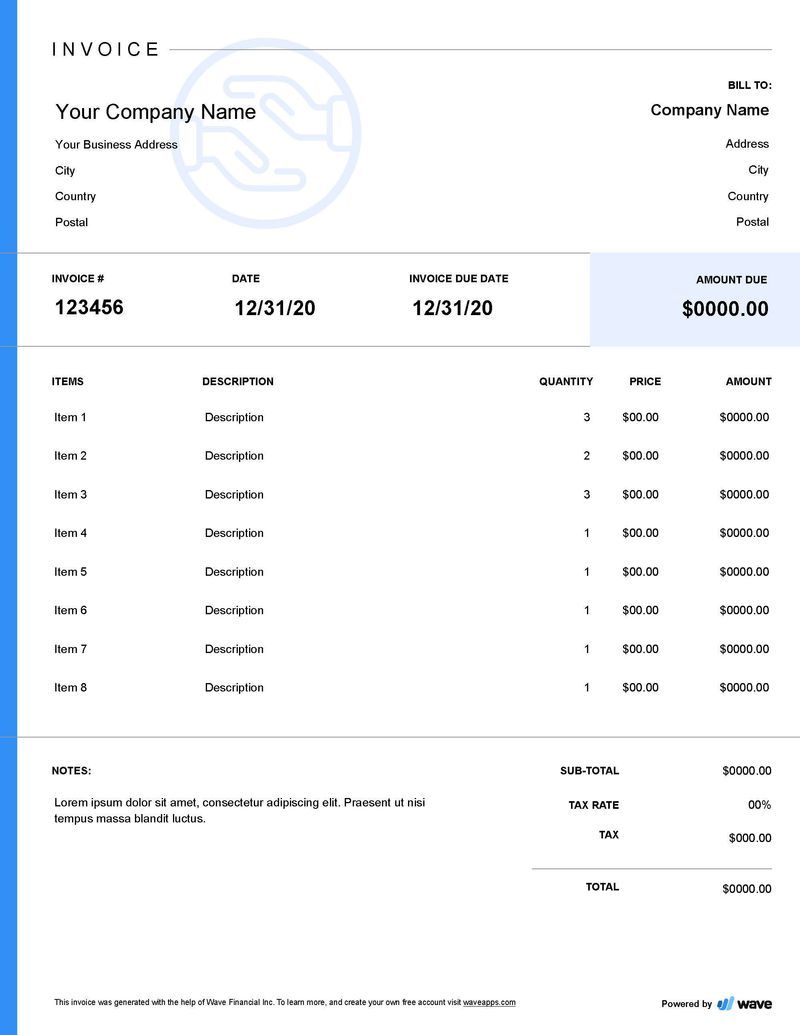Select the 'Item 5' cell
Image resolution: width=800 pixels, height=1035 pixels.
click(70, 572)
